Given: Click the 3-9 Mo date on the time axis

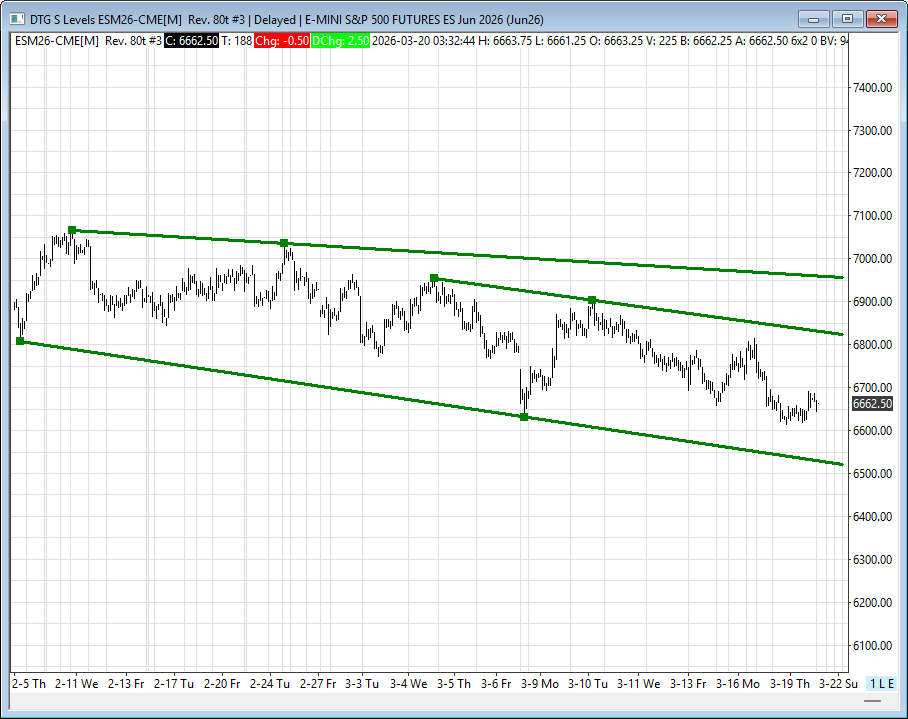Looking at the screenshot, I should click(538, 684).
